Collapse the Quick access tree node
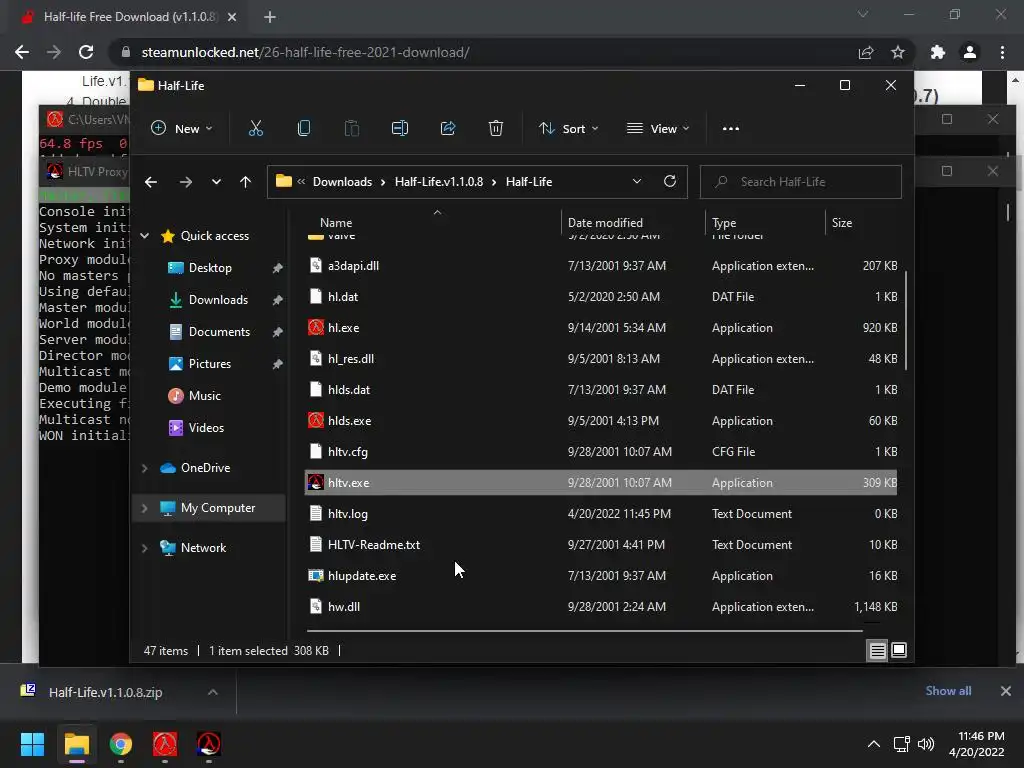 144,236
